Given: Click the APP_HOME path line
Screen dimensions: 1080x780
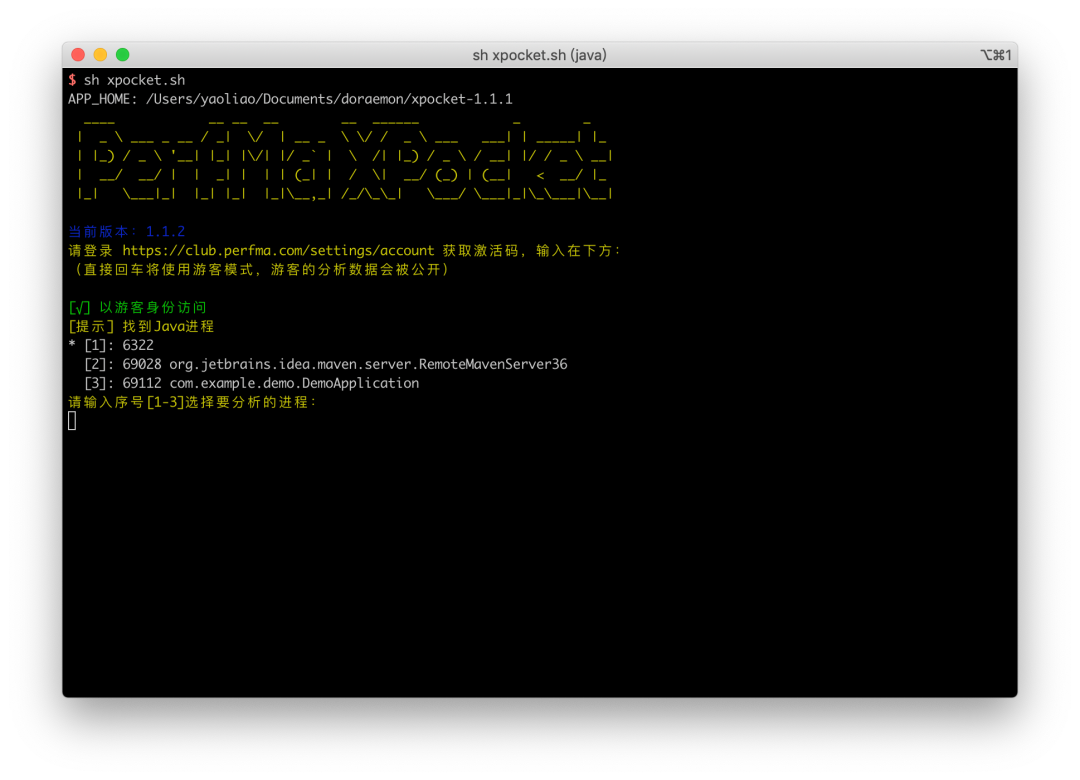Looking at the screenshot, I should coord(290,99).
